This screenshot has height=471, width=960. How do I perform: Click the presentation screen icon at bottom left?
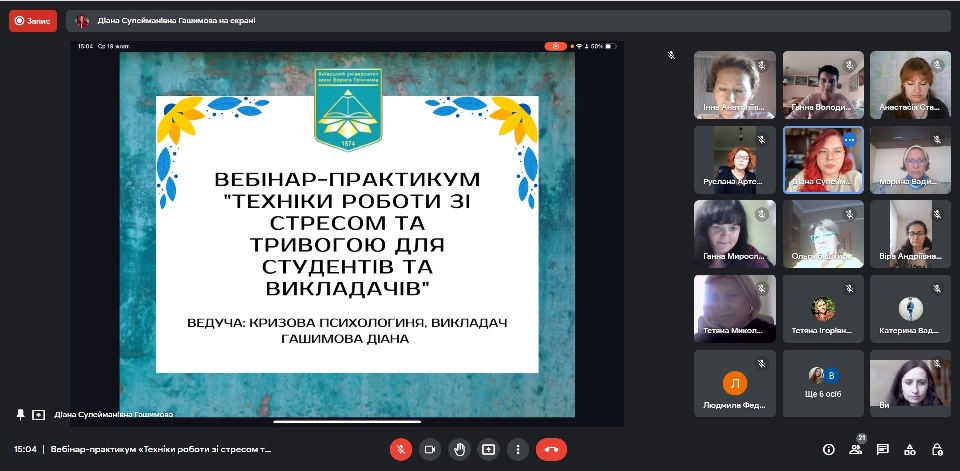coord(39,415)
